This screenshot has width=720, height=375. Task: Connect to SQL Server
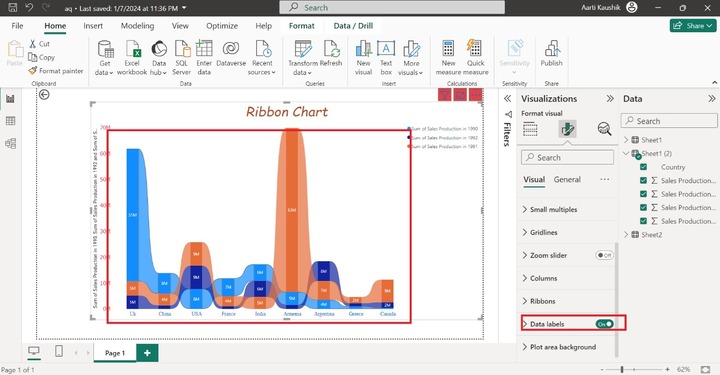tap(182, 58)
